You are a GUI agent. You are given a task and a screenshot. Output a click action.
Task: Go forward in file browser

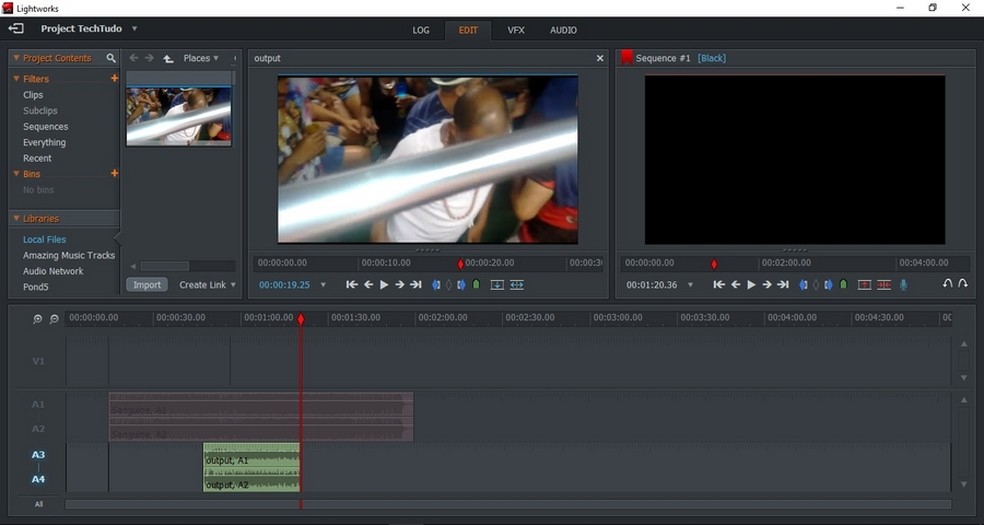[x=149, y=58]
